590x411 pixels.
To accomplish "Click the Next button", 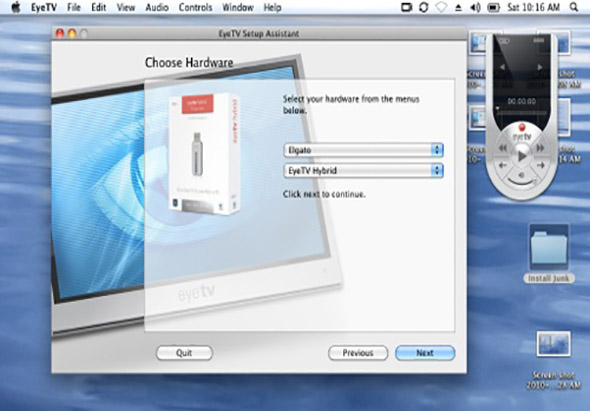I will [x=425, y=353].
